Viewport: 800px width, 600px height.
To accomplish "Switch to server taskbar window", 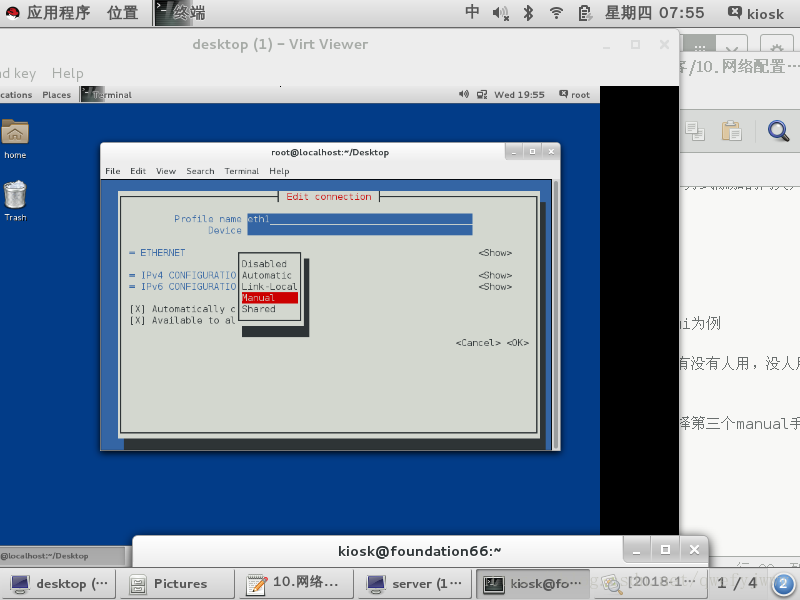I will [415, 584].
